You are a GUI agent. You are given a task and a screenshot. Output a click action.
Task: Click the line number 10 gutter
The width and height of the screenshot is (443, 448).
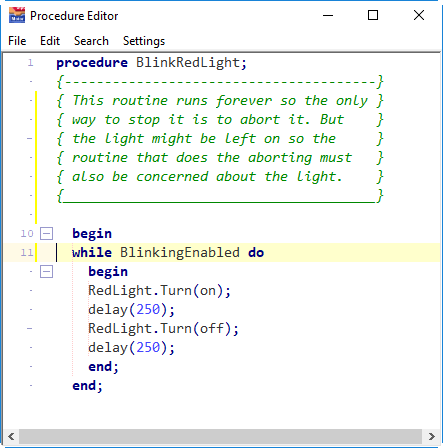(x=27, y=234)
